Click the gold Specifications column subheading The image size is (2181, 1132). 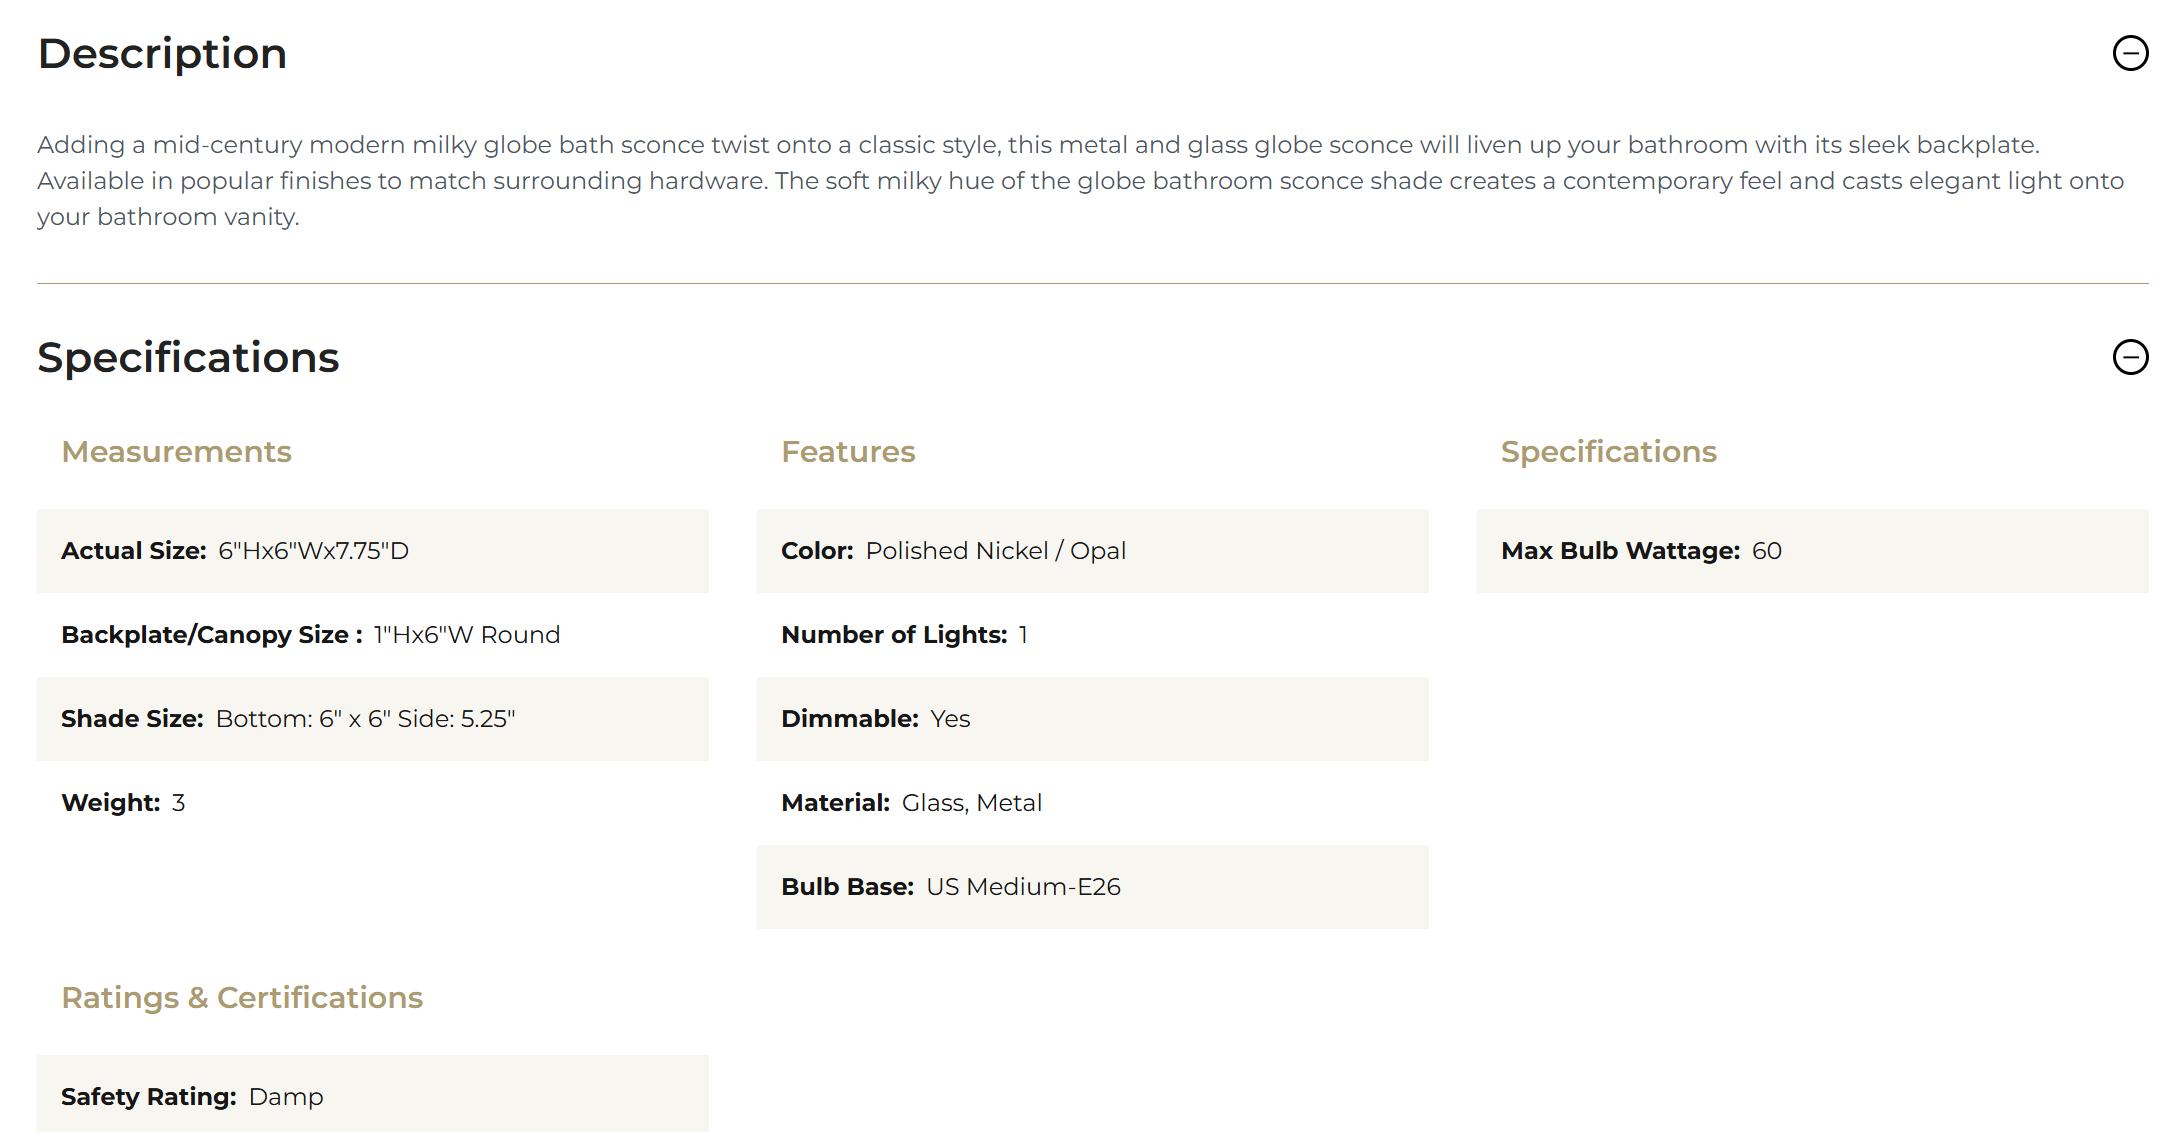1608,452
